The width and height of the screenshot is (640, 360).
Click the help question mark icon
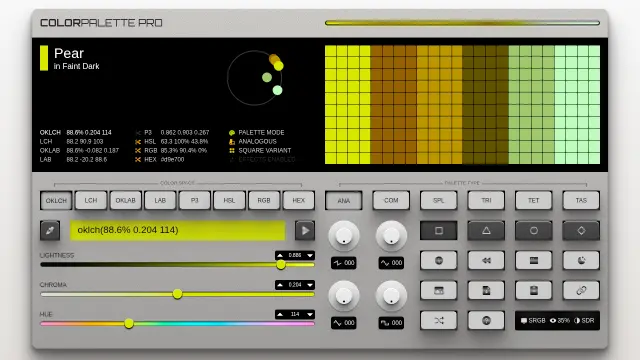click(486, 321)
